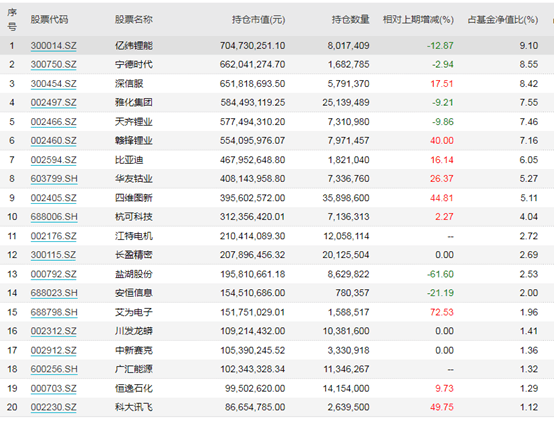Viewport: 554px width, 423px height.
Task: Select stock name 赣锋锂业
Action: pos(134,141)
